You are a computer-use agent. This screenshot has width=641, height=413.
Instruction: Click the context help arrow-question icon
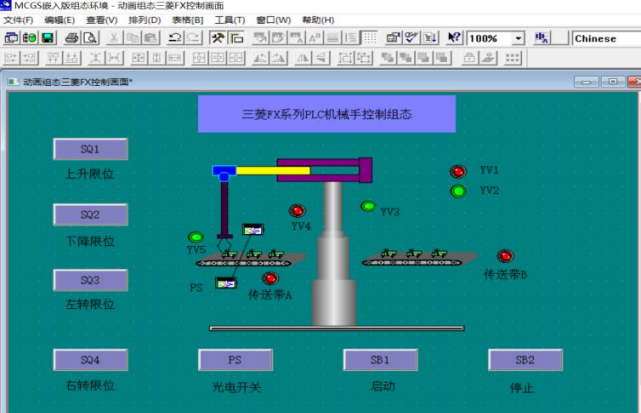point(453,38)
